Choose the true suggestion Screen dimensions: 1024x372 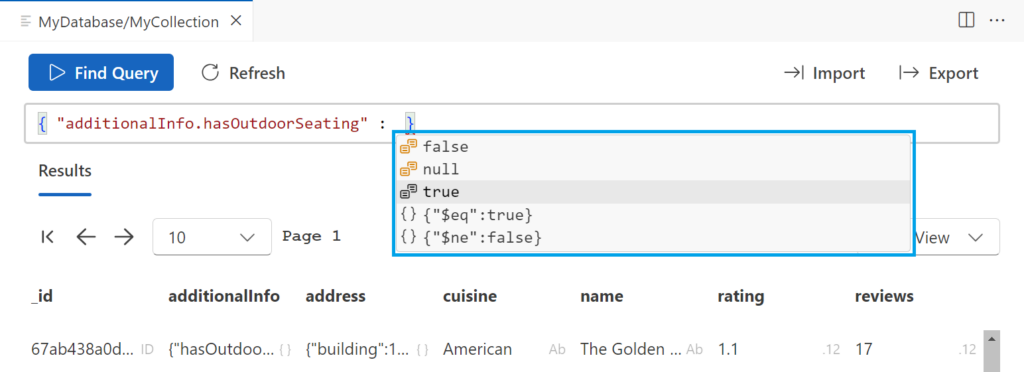[653, 193]
